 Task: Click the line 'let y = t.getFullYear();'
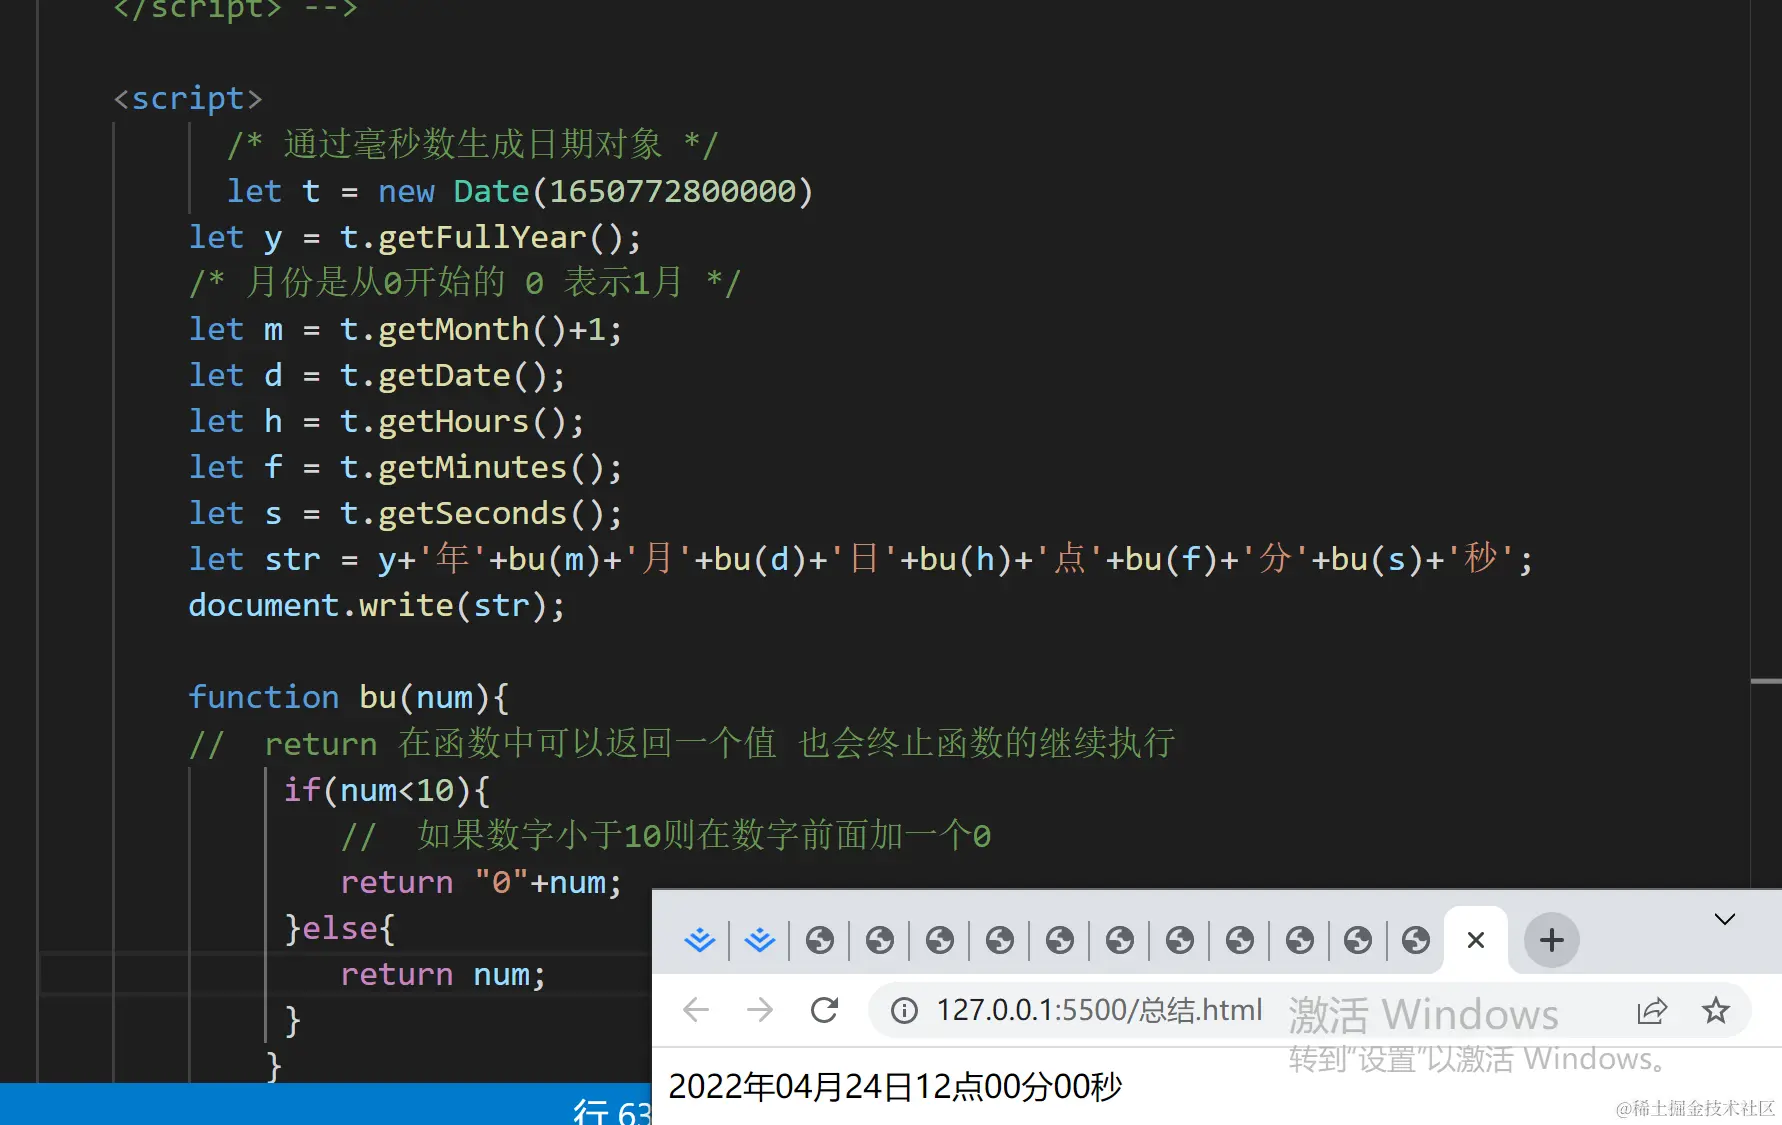pos(415,238)
